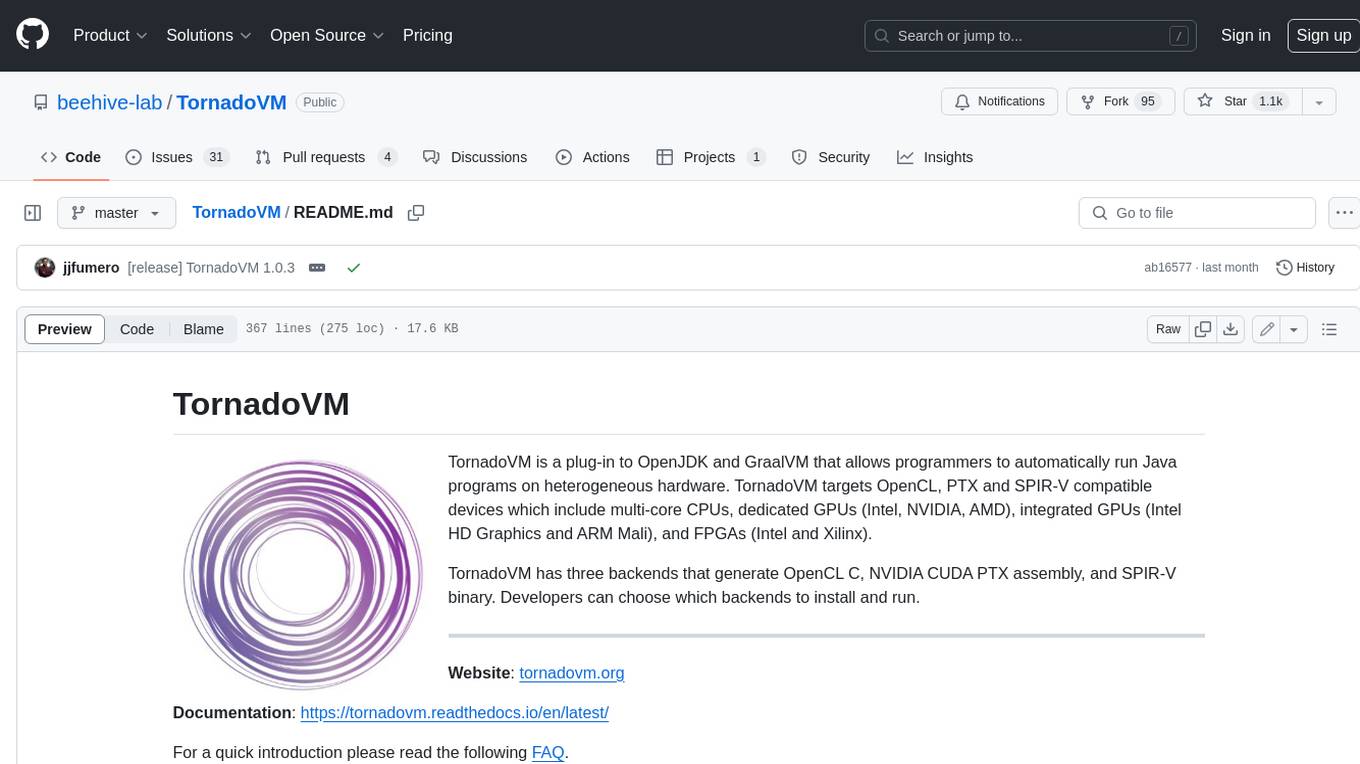
Task: Click the Go to file search box
Action: tap(1197, 213)
